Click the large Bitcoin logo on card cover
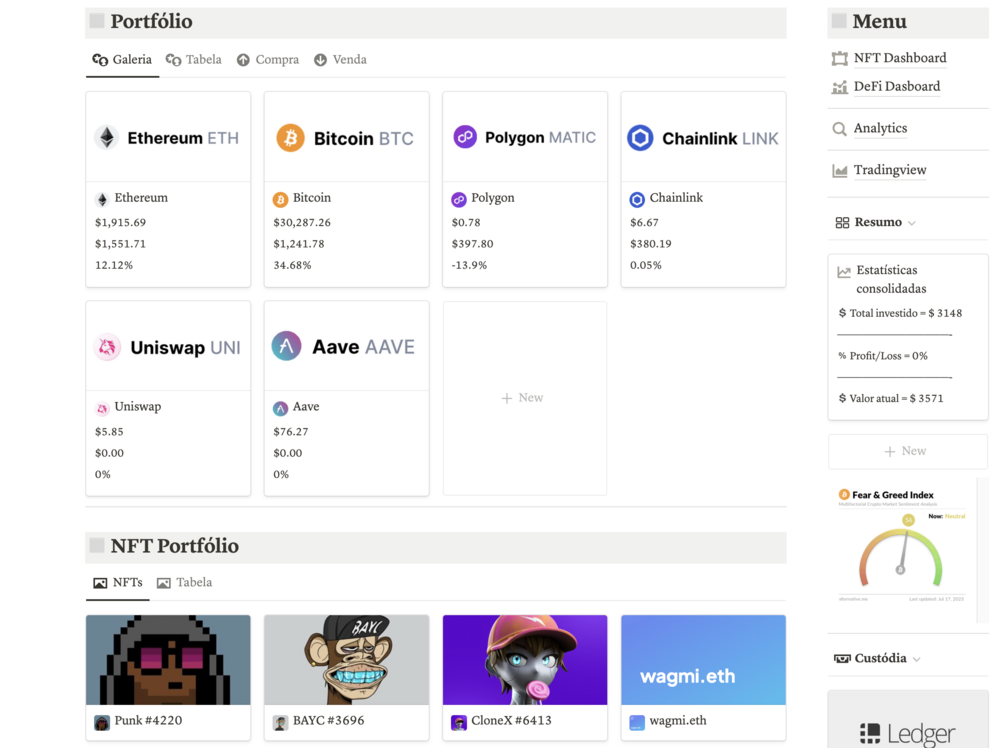 290,138
